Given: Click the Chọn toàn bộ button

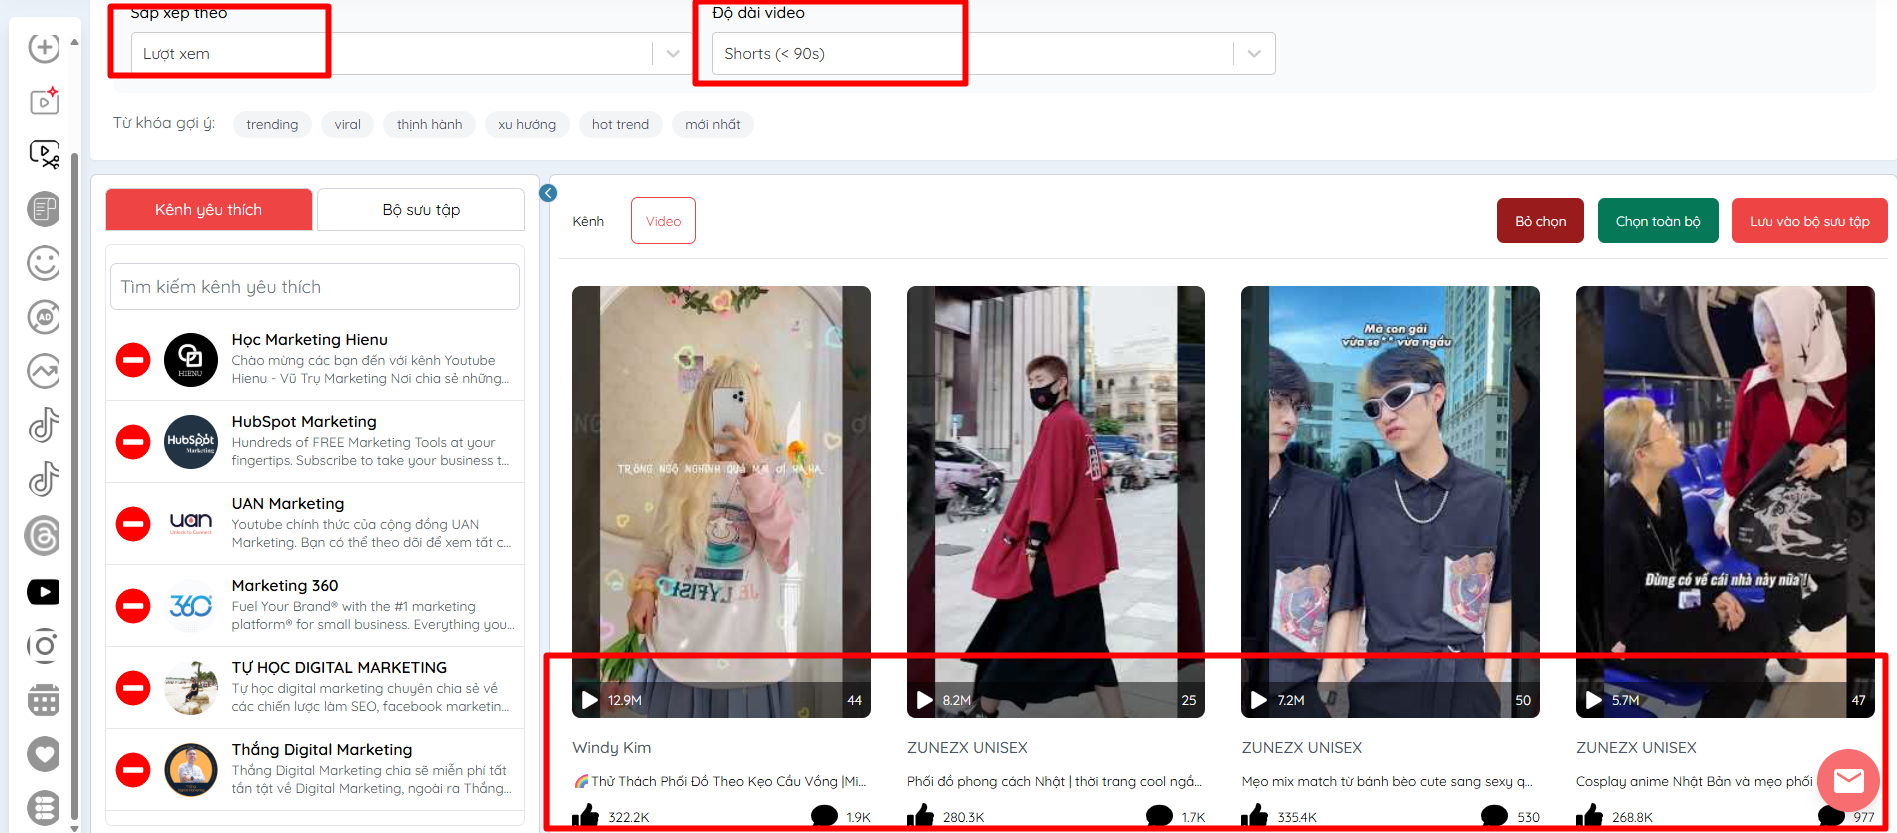Looking at the screenshot, I should pyautogui.click(x=1657, y=221).
